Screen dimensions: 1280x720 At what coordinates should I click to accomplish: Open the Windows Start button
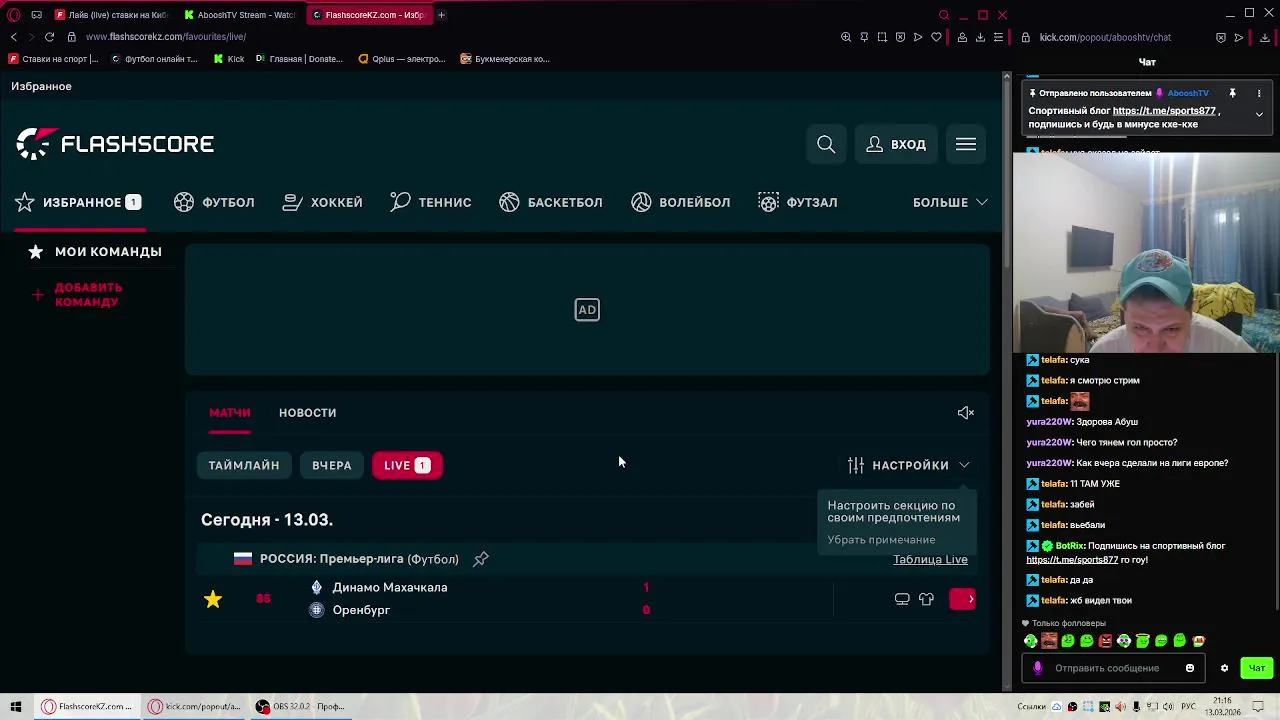coord(16,706)
